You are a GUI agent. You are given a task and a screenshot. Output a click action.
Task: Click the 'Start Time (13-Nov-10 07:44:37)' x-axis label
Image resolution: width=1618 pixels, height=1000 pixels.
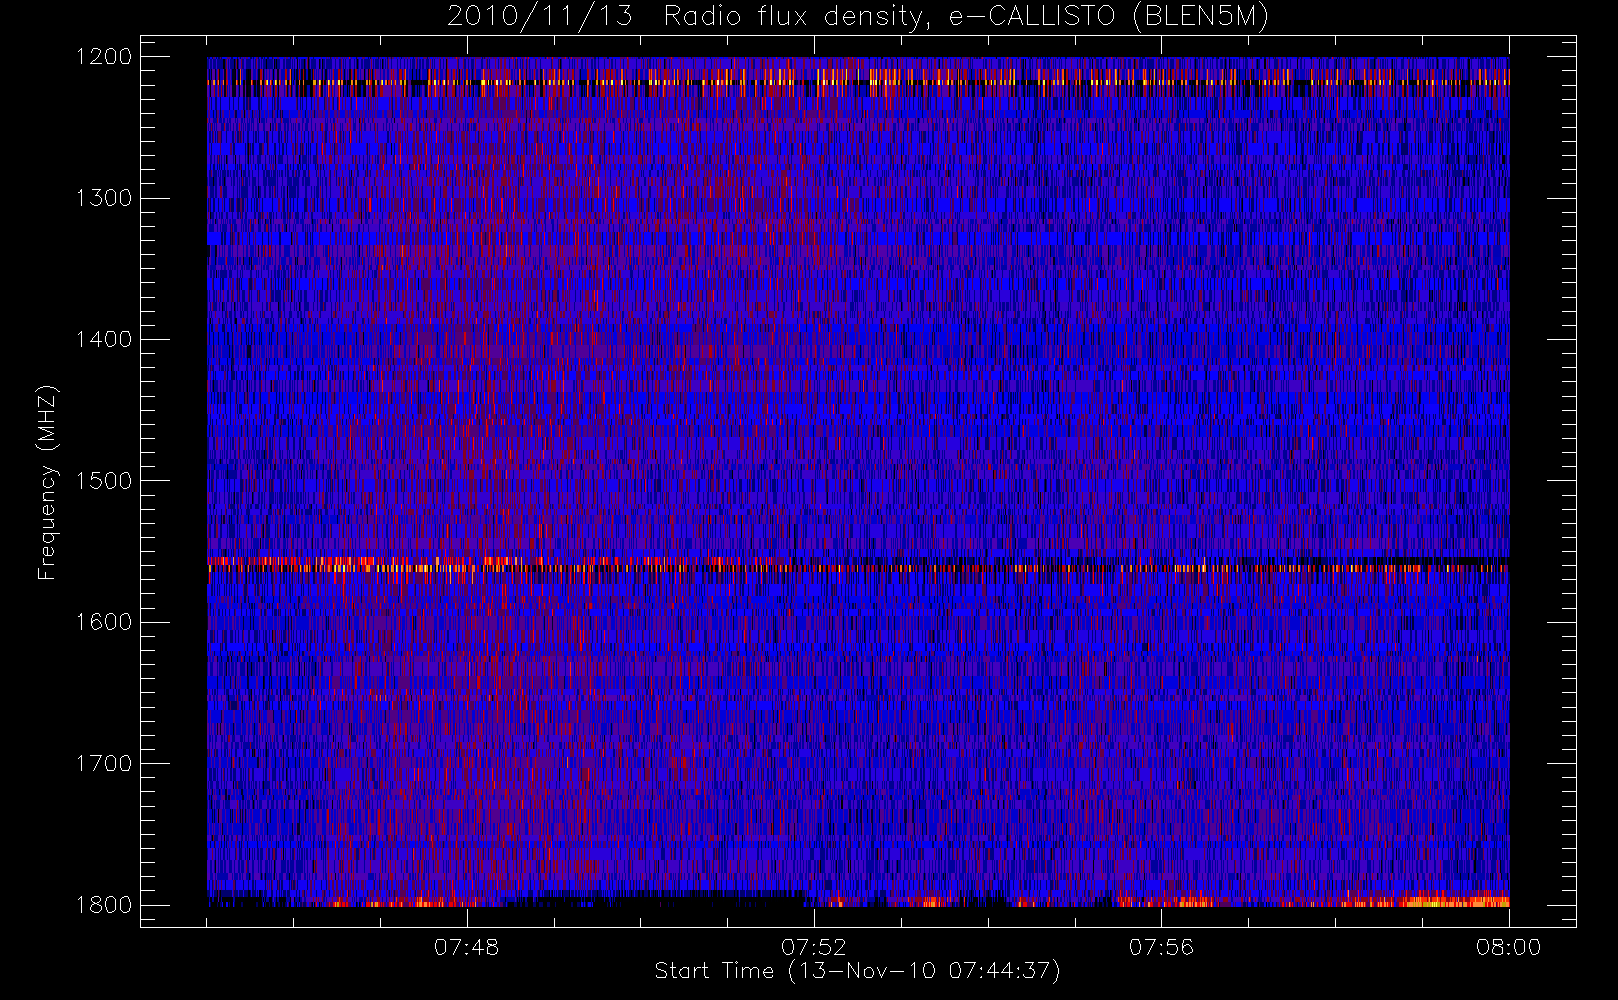pyautogui.click(x=857, y=971)
